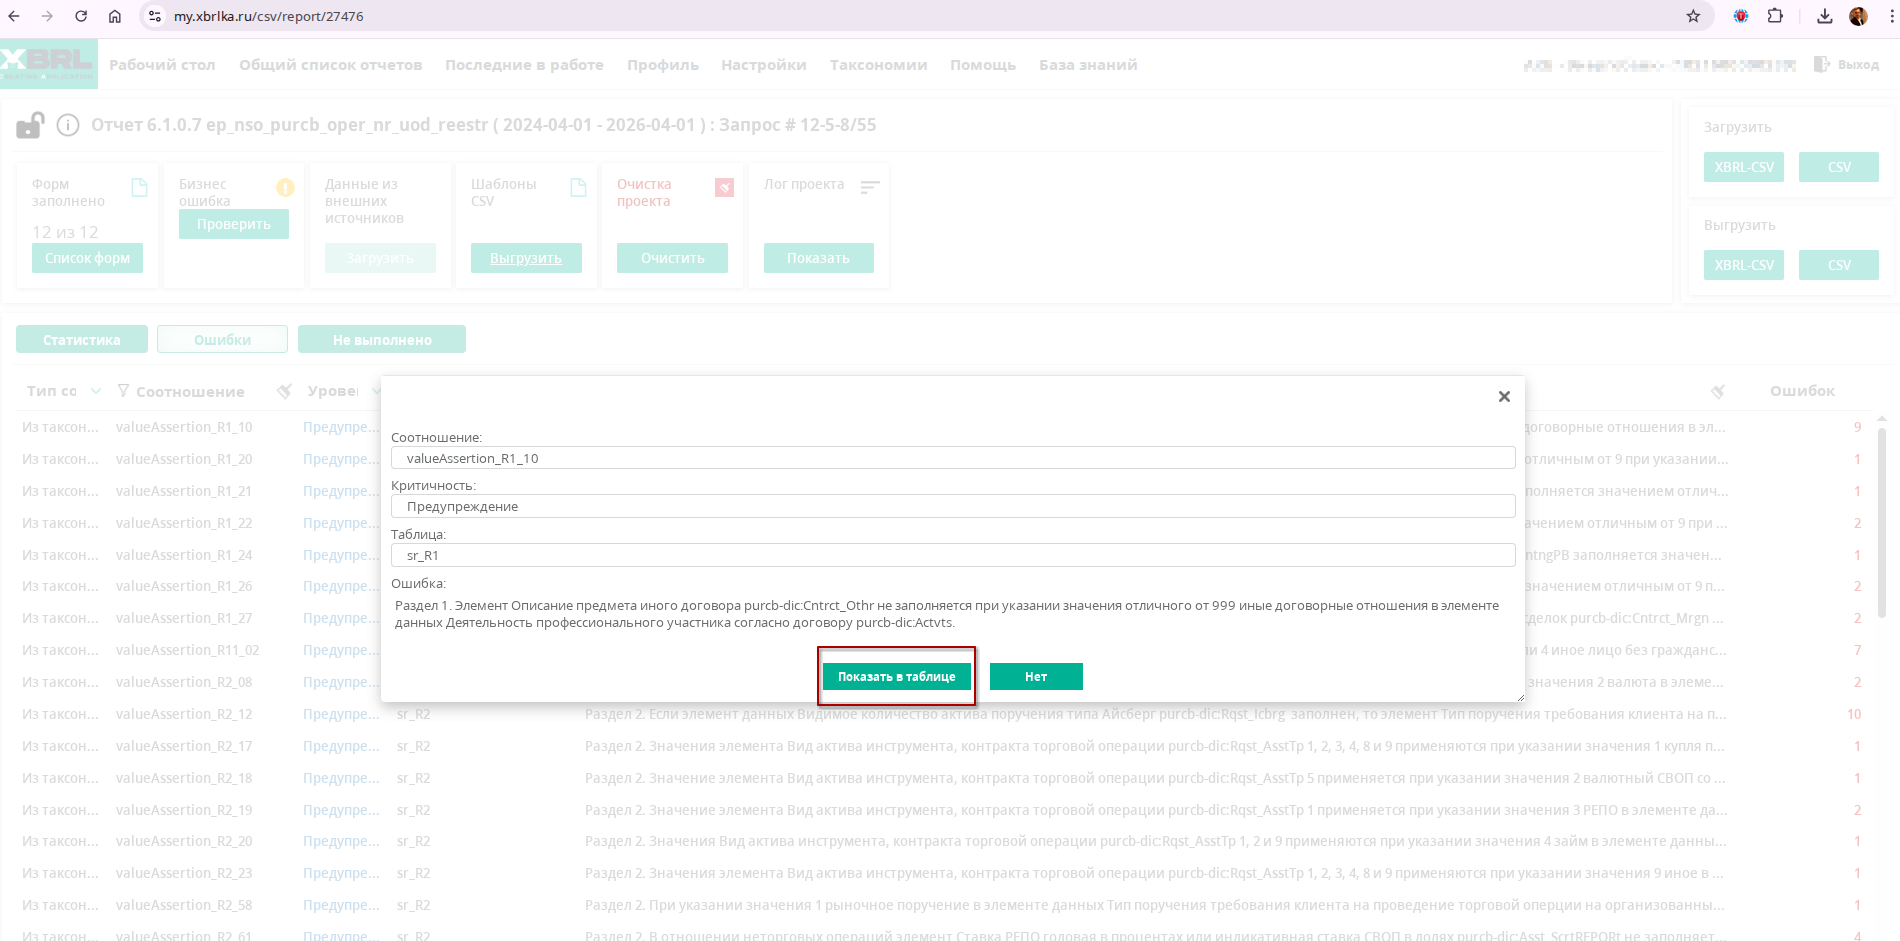Click the filter funnel icon by Соотношение

coord(123,391)
